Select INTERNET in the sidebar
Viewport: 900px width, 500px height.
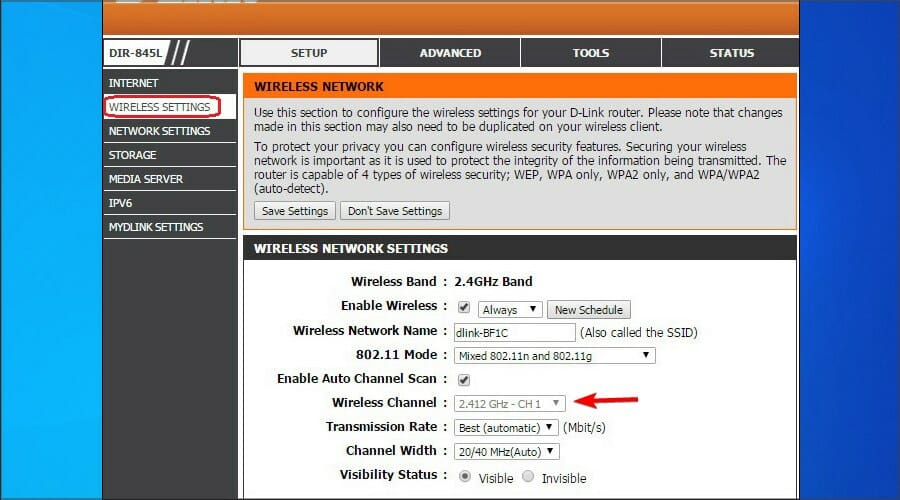(x=170, y=83)
